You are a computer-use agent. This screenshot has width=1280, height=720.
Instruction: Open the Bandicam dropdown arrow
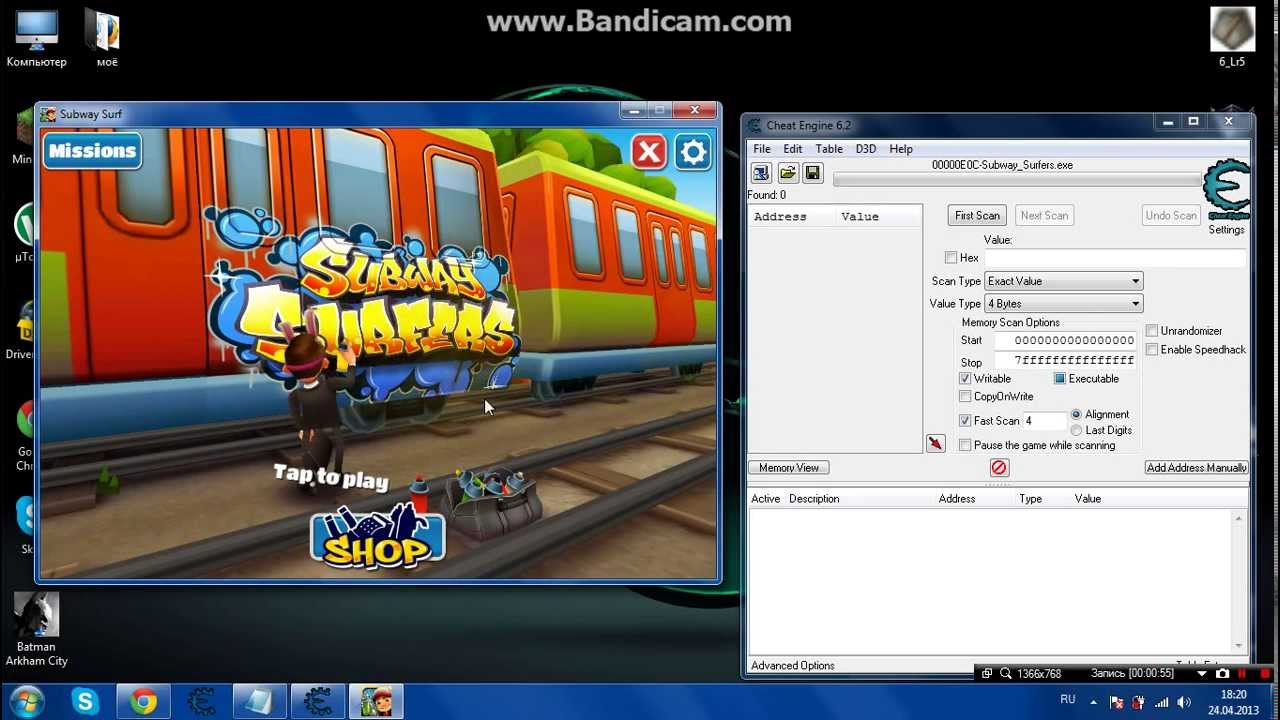[1202, 674]
